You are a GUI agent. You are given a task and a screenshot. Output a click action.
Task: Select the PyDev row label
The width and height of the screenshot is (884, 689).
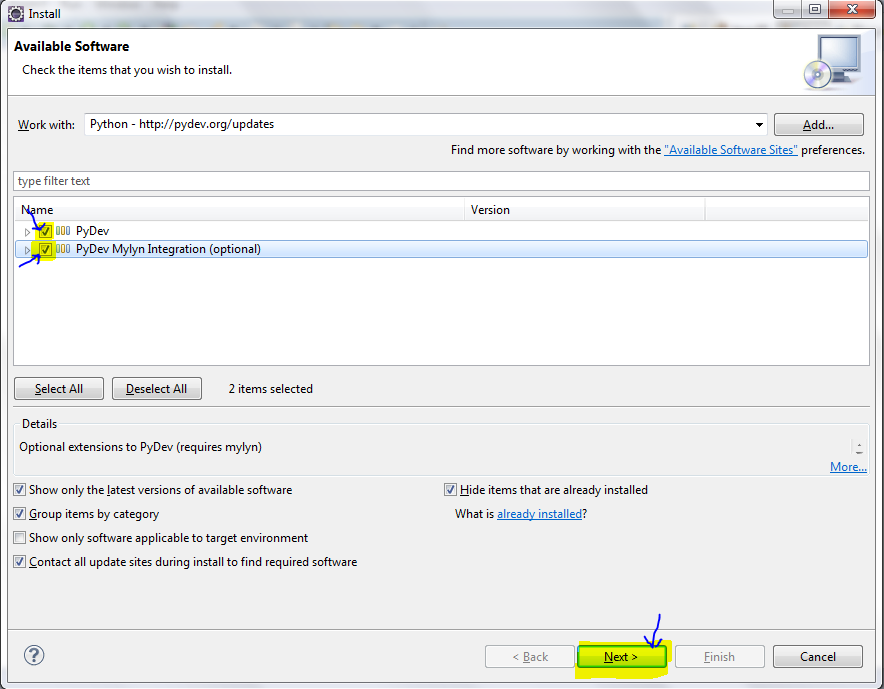tap(92, 231)
